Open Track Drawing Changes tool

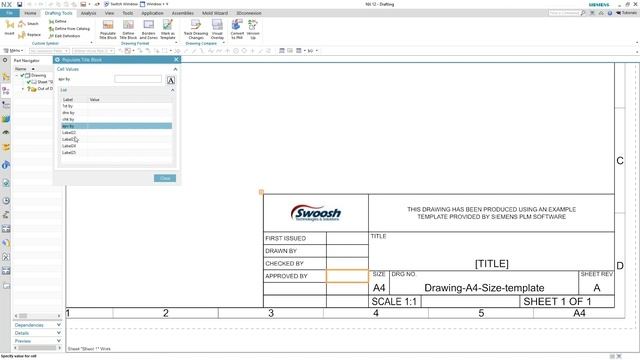196,29
